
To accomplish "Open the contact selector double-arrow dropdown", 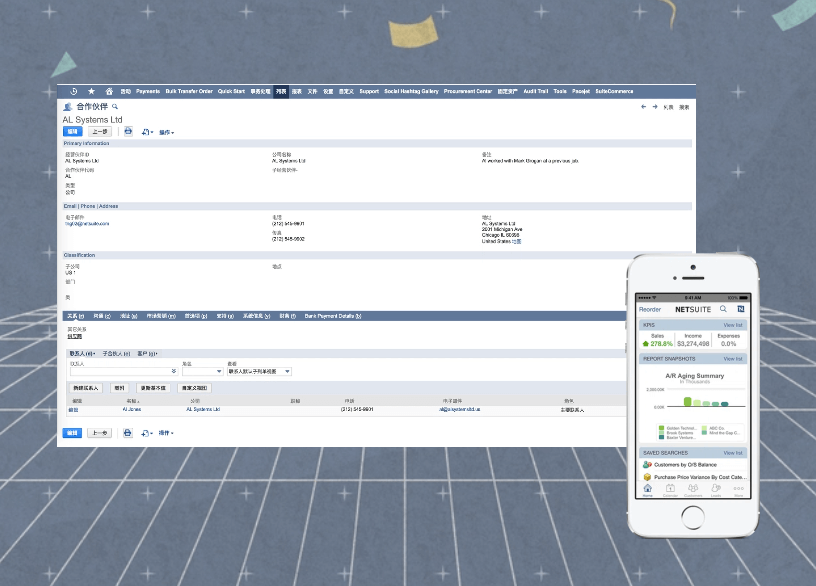I will 174,371.
